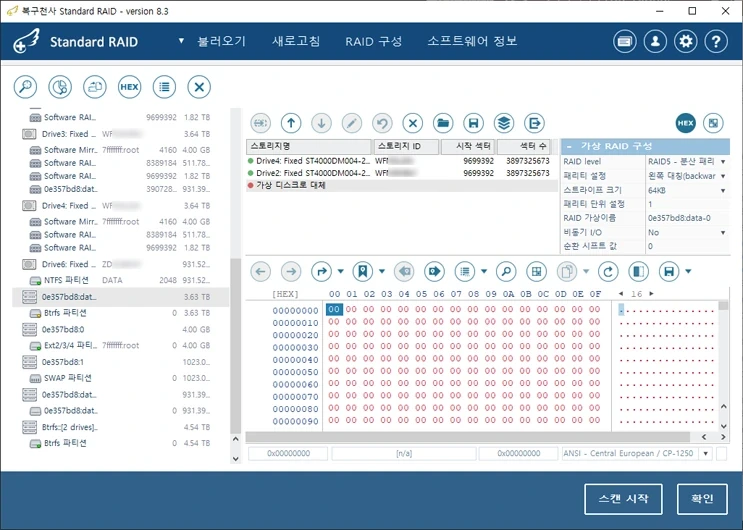Click the hex toolbar floppy save icon
The image size is (743, 530).
[669, 272]
